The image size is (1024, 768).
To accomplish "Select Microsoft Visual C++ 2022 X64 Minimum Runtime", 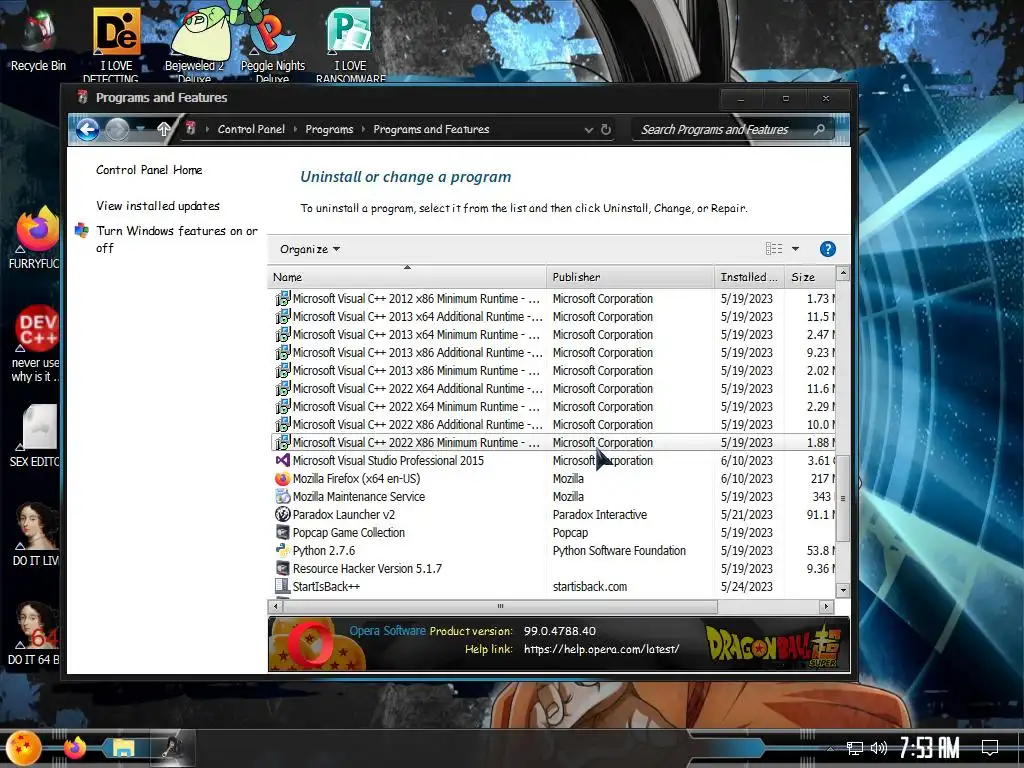I will (x=552, y=406).
